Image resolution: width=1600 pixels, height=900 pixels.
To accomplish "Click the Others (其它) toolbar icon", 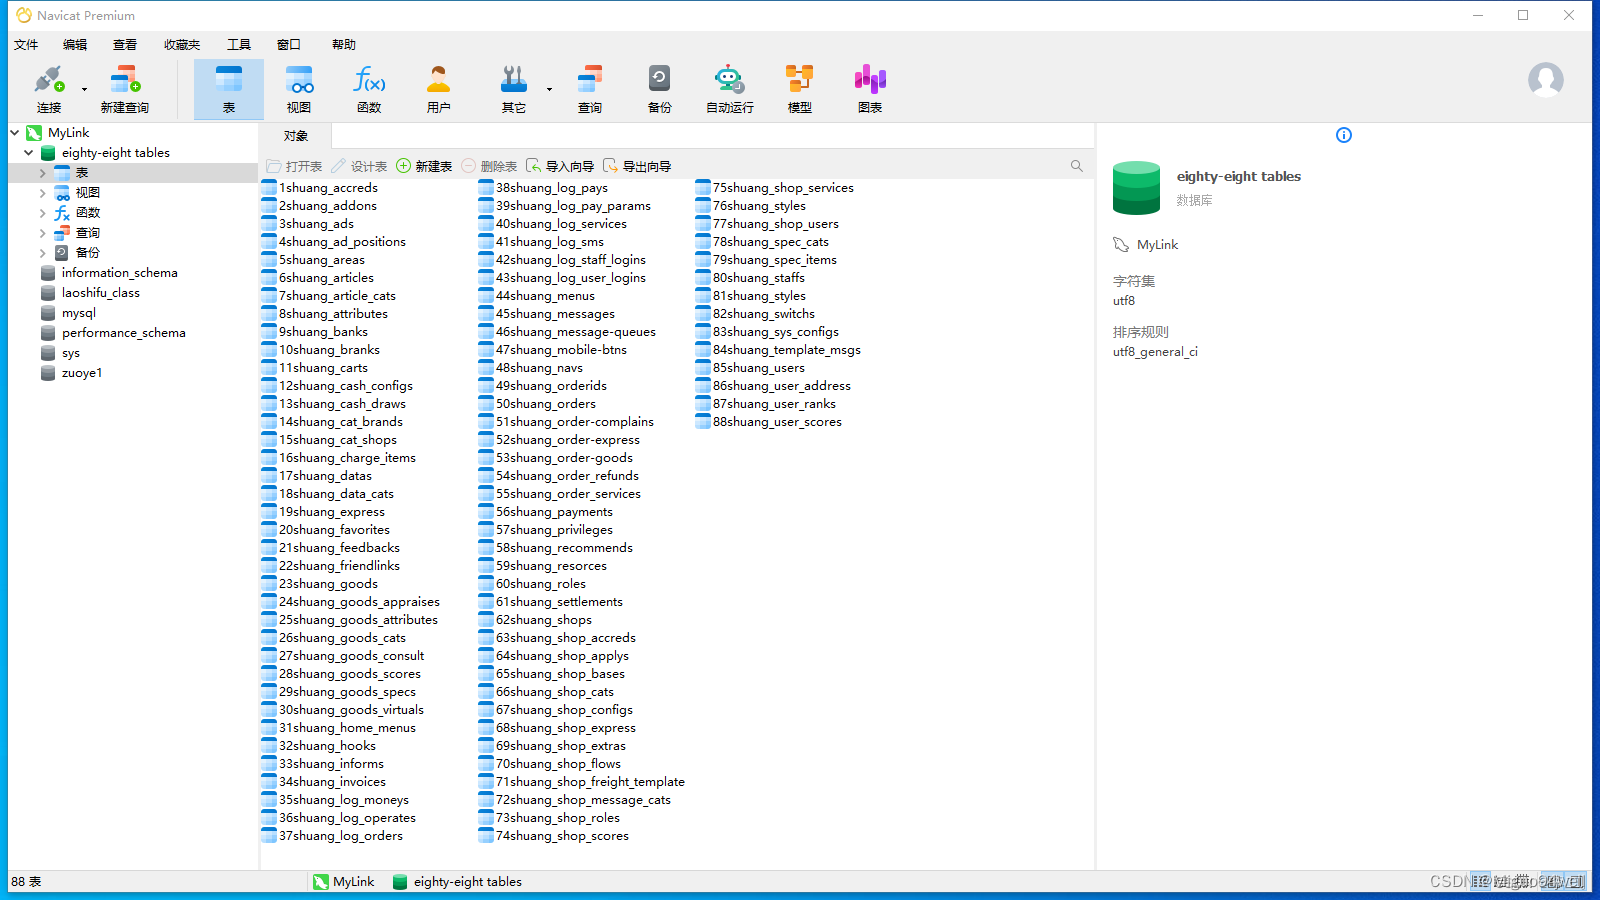I will (514, 89).
